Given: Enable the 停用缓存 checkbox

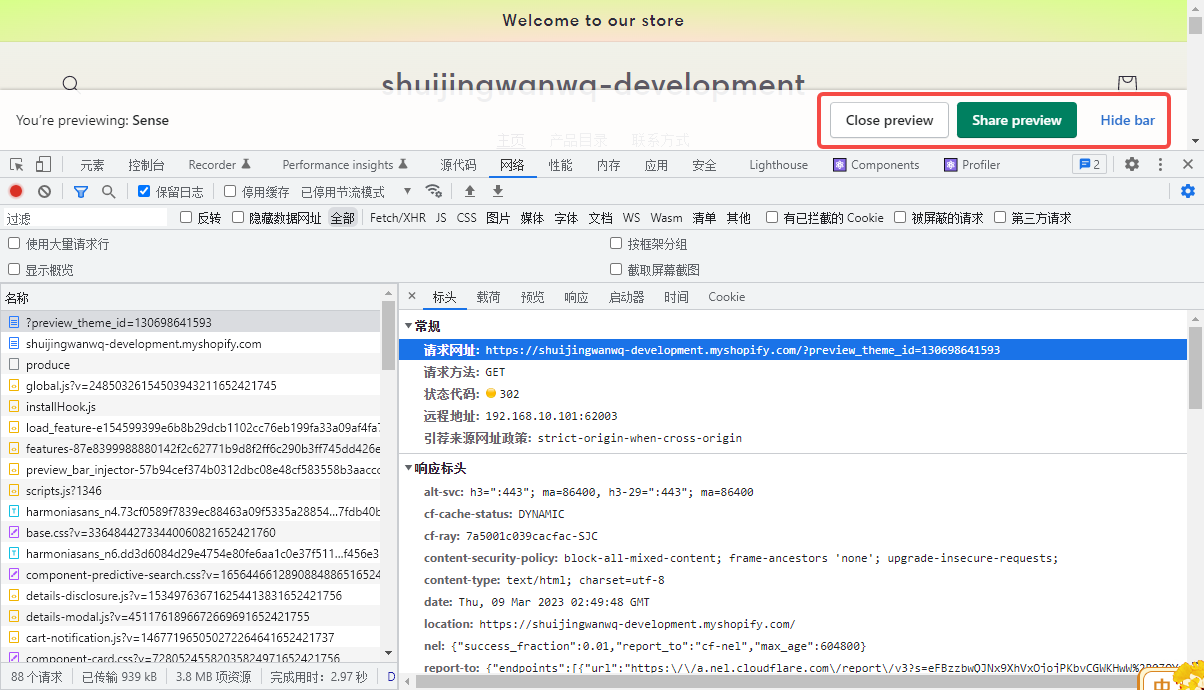Looking at the screenshot, I should click(230, 191).
